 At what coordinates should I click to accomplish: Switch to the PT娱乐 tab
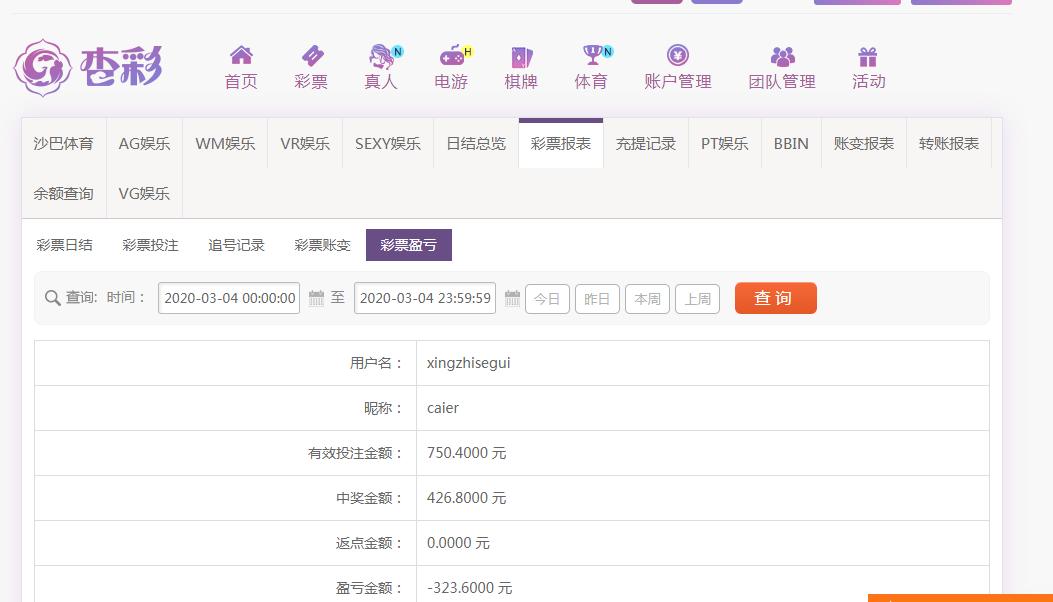pyautogui.click(x=725, y=143)
